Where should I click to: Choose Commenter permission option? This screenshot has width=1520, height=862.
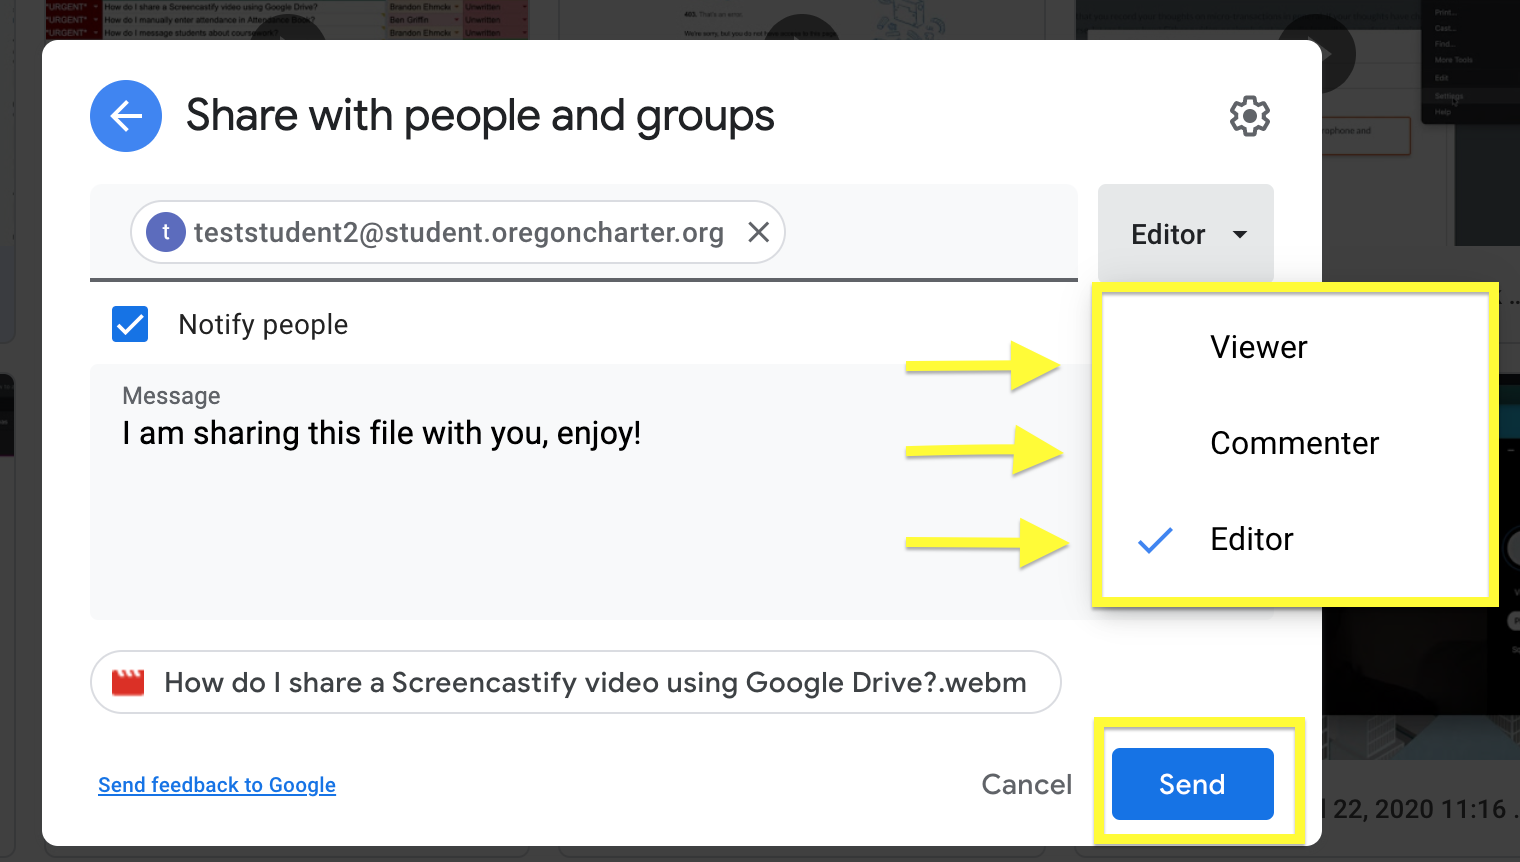(1295, 443)
